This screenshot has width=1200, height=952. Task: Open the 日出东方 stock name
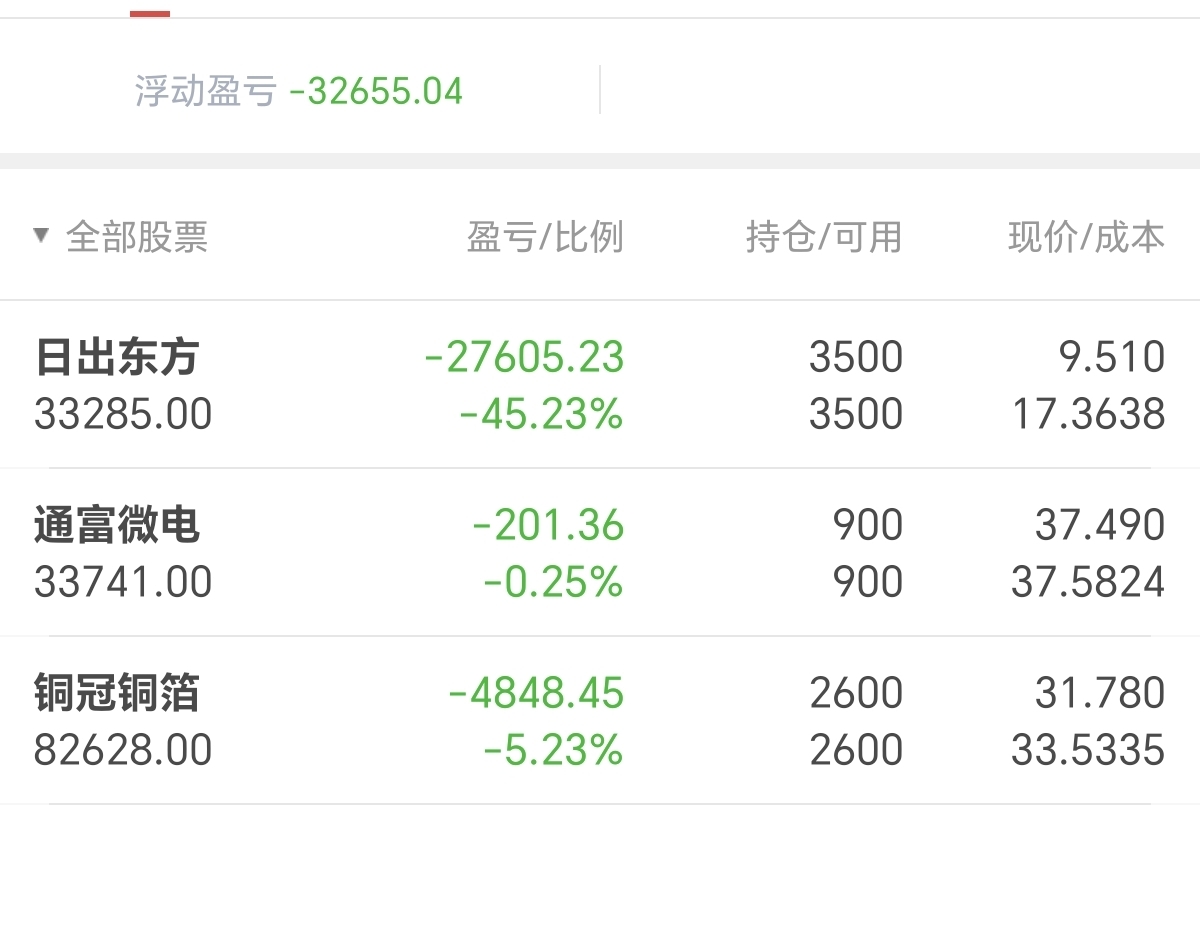117,357
